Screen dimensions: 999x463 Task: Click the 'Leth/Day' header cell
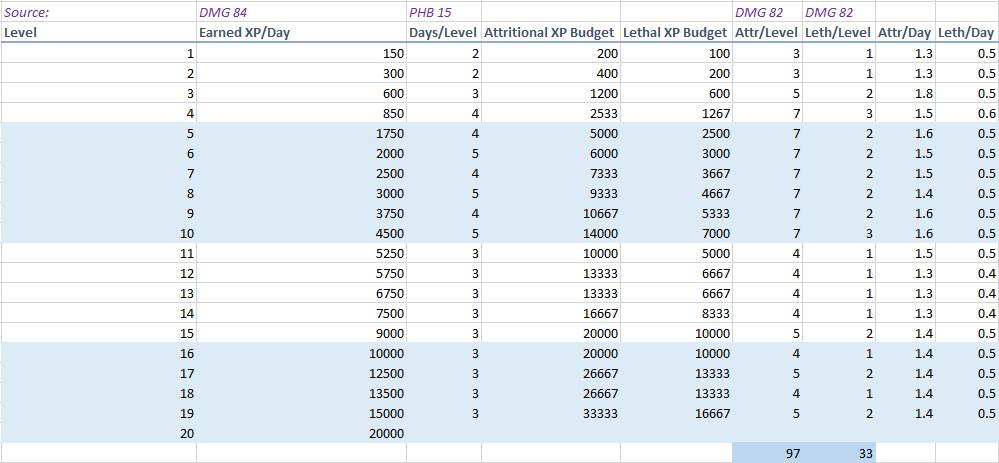point(966,32)
